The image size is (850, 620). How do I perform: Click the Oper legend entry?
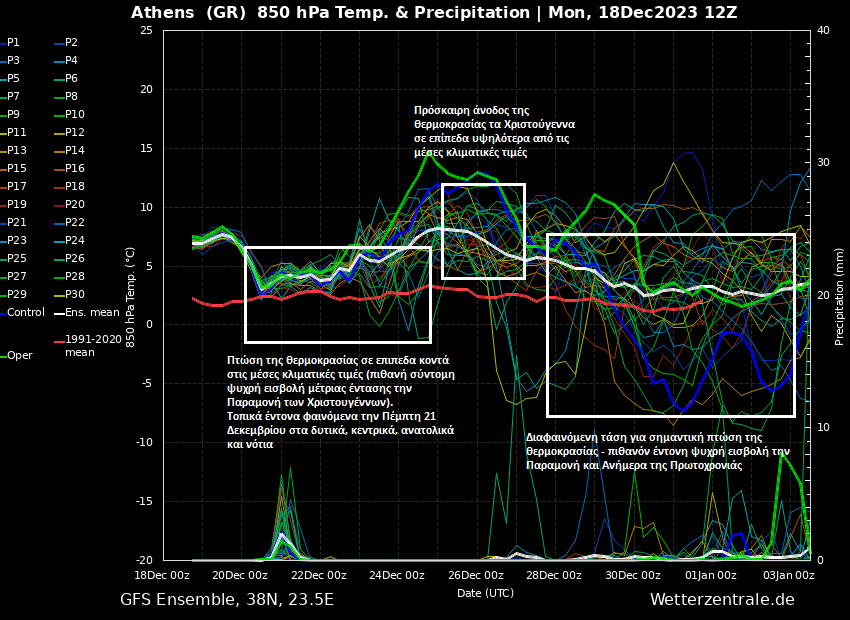click(20, 355)
